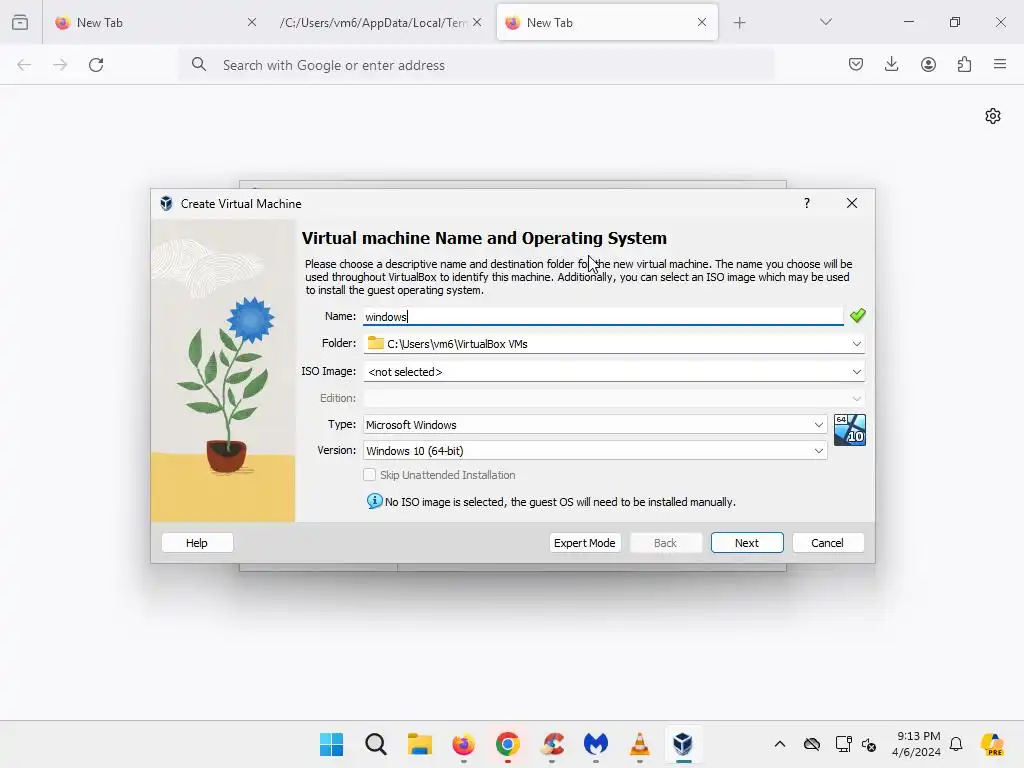
Task: Switch to the C:/Users/vm6/AppData tab
Action: [372, 22]
